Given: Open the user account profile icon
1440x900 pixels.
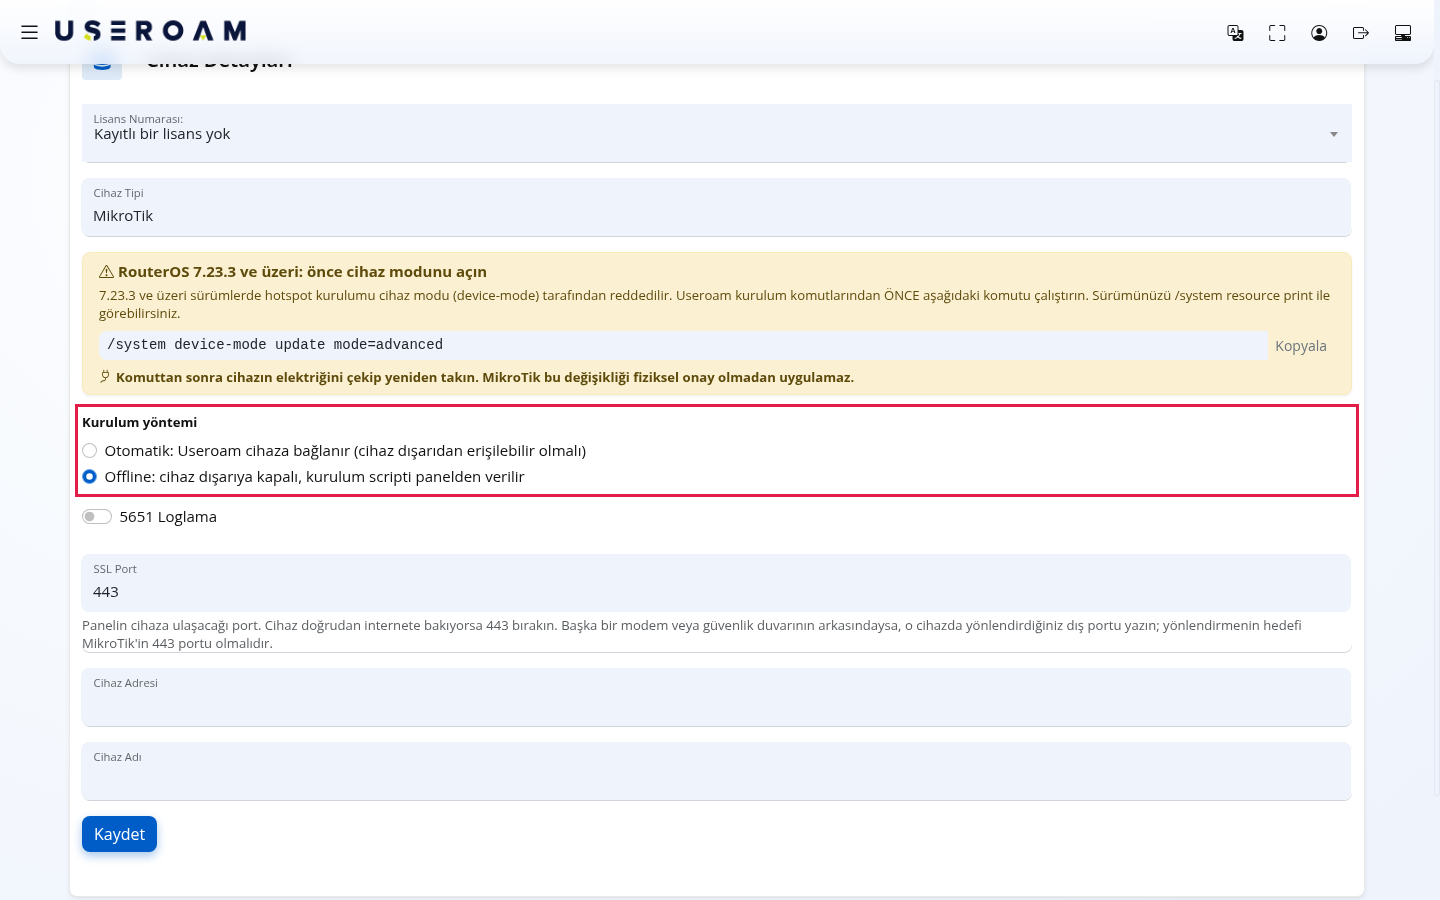Looking at the screenshot, I should click(1319, 33).
